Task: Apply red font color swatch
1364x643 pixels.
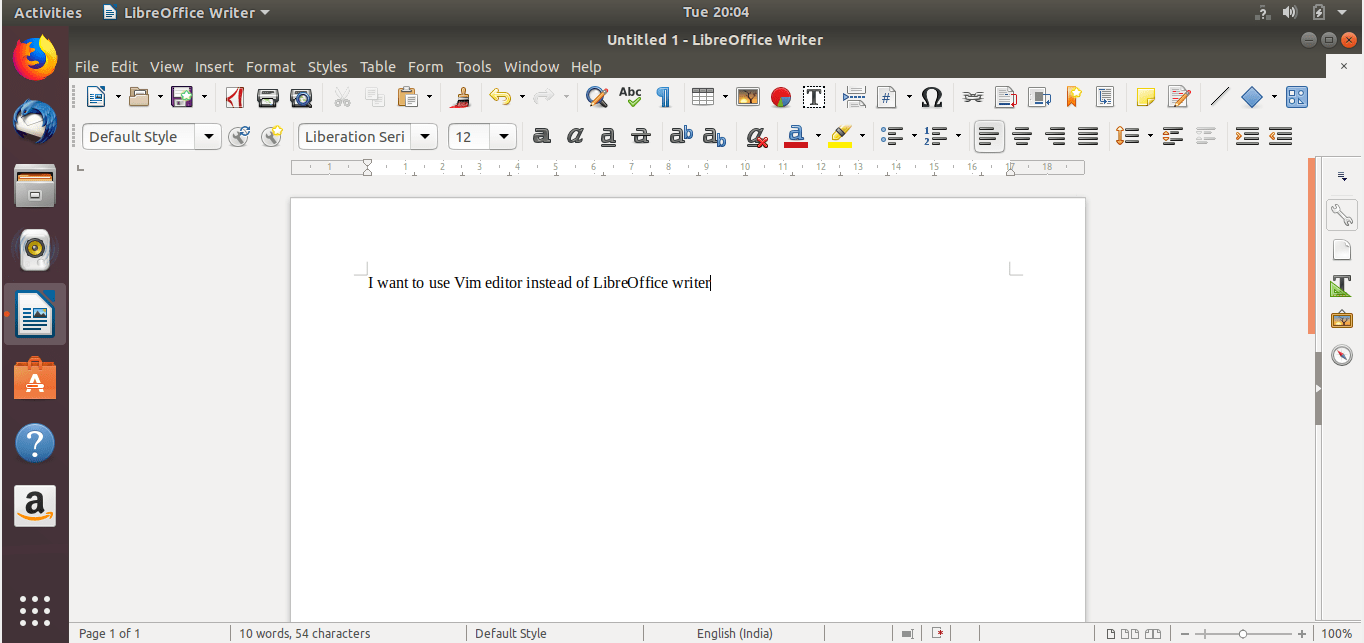Action: click(x=796, y=136)
